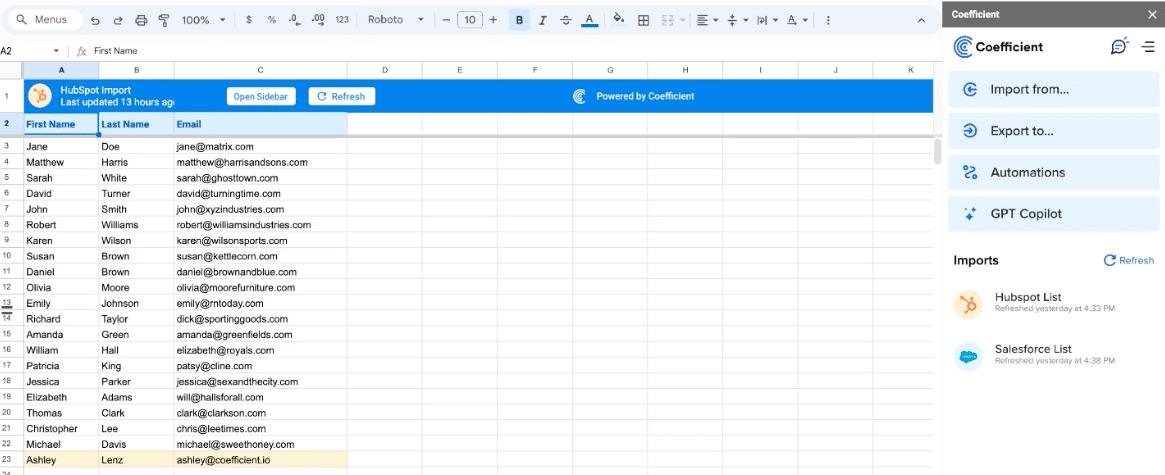
Task: Click the Redo arrow icon
Action: click(118, 20)
